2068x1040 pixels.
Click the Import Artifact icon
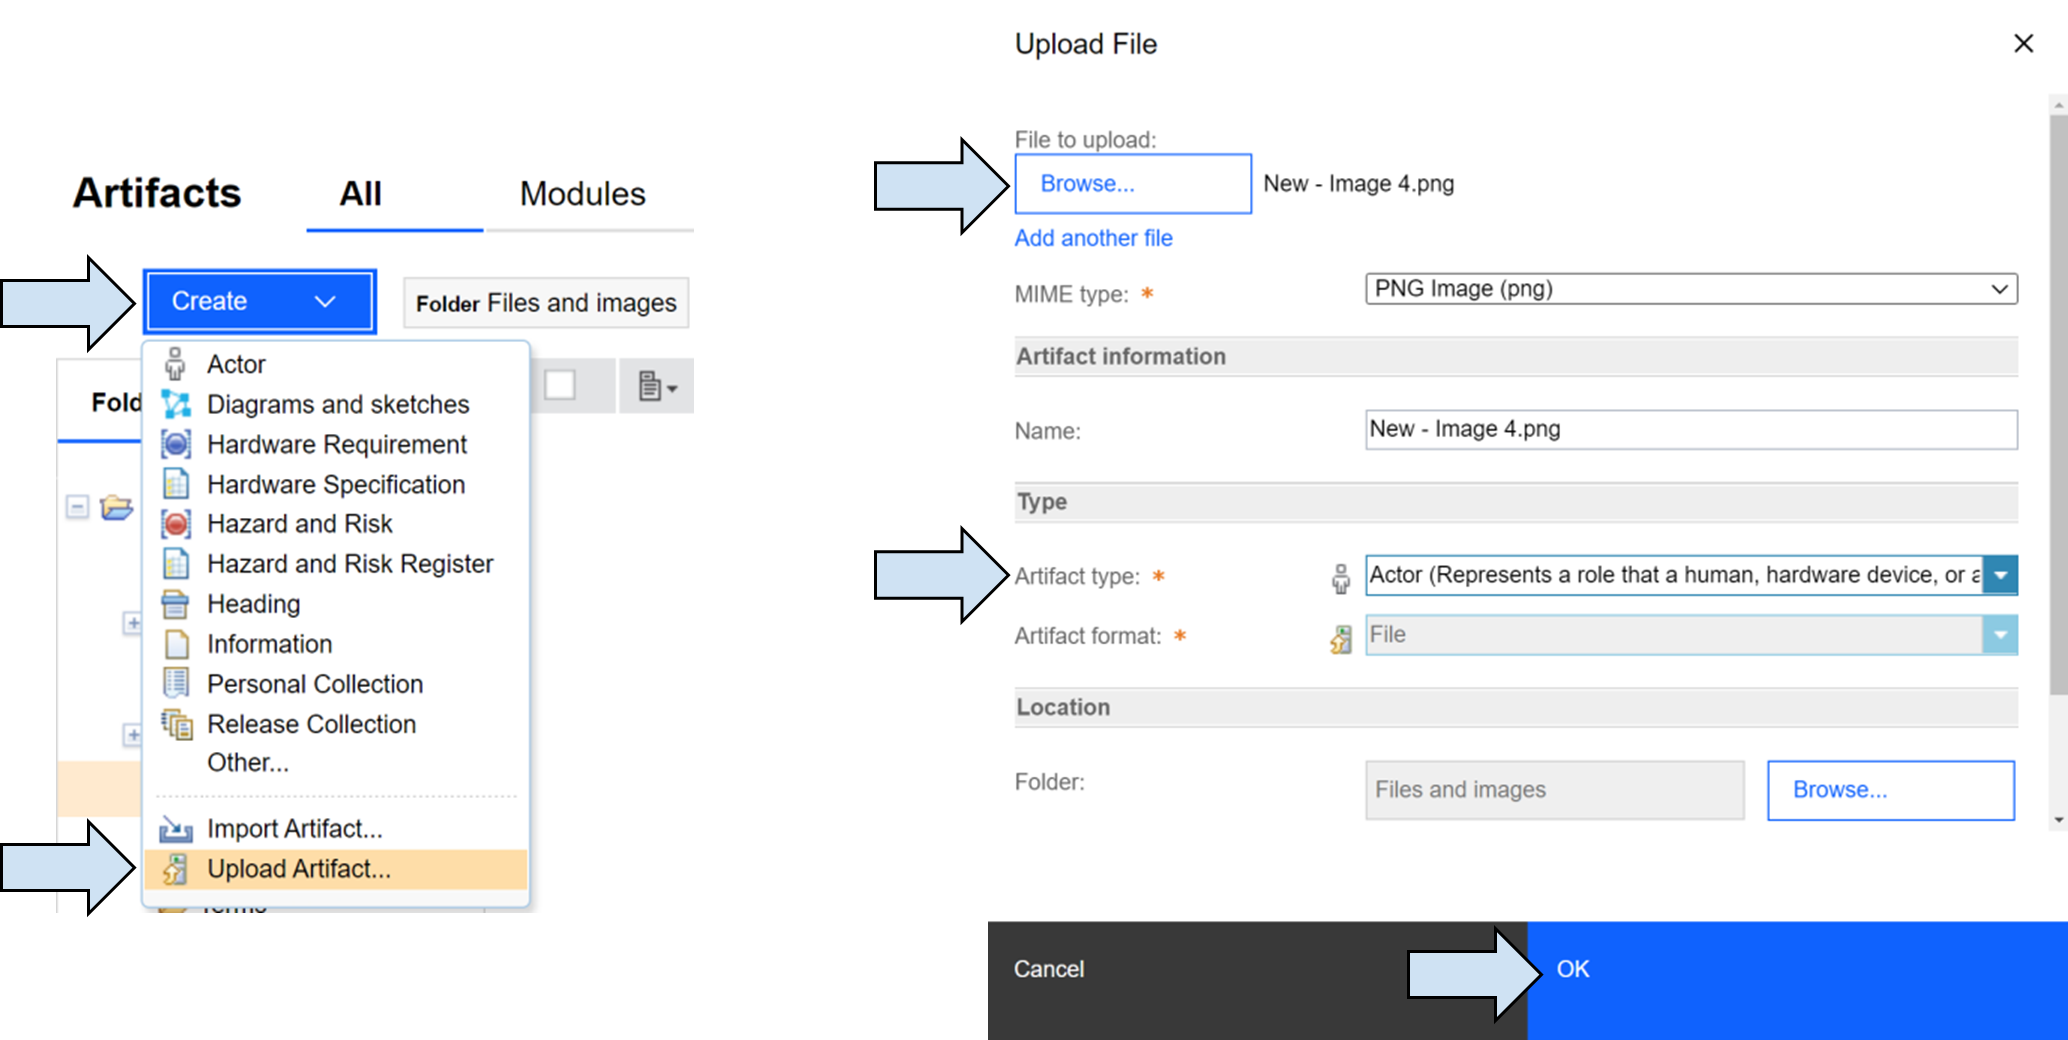pyautogui.click(x=176, y=829)
